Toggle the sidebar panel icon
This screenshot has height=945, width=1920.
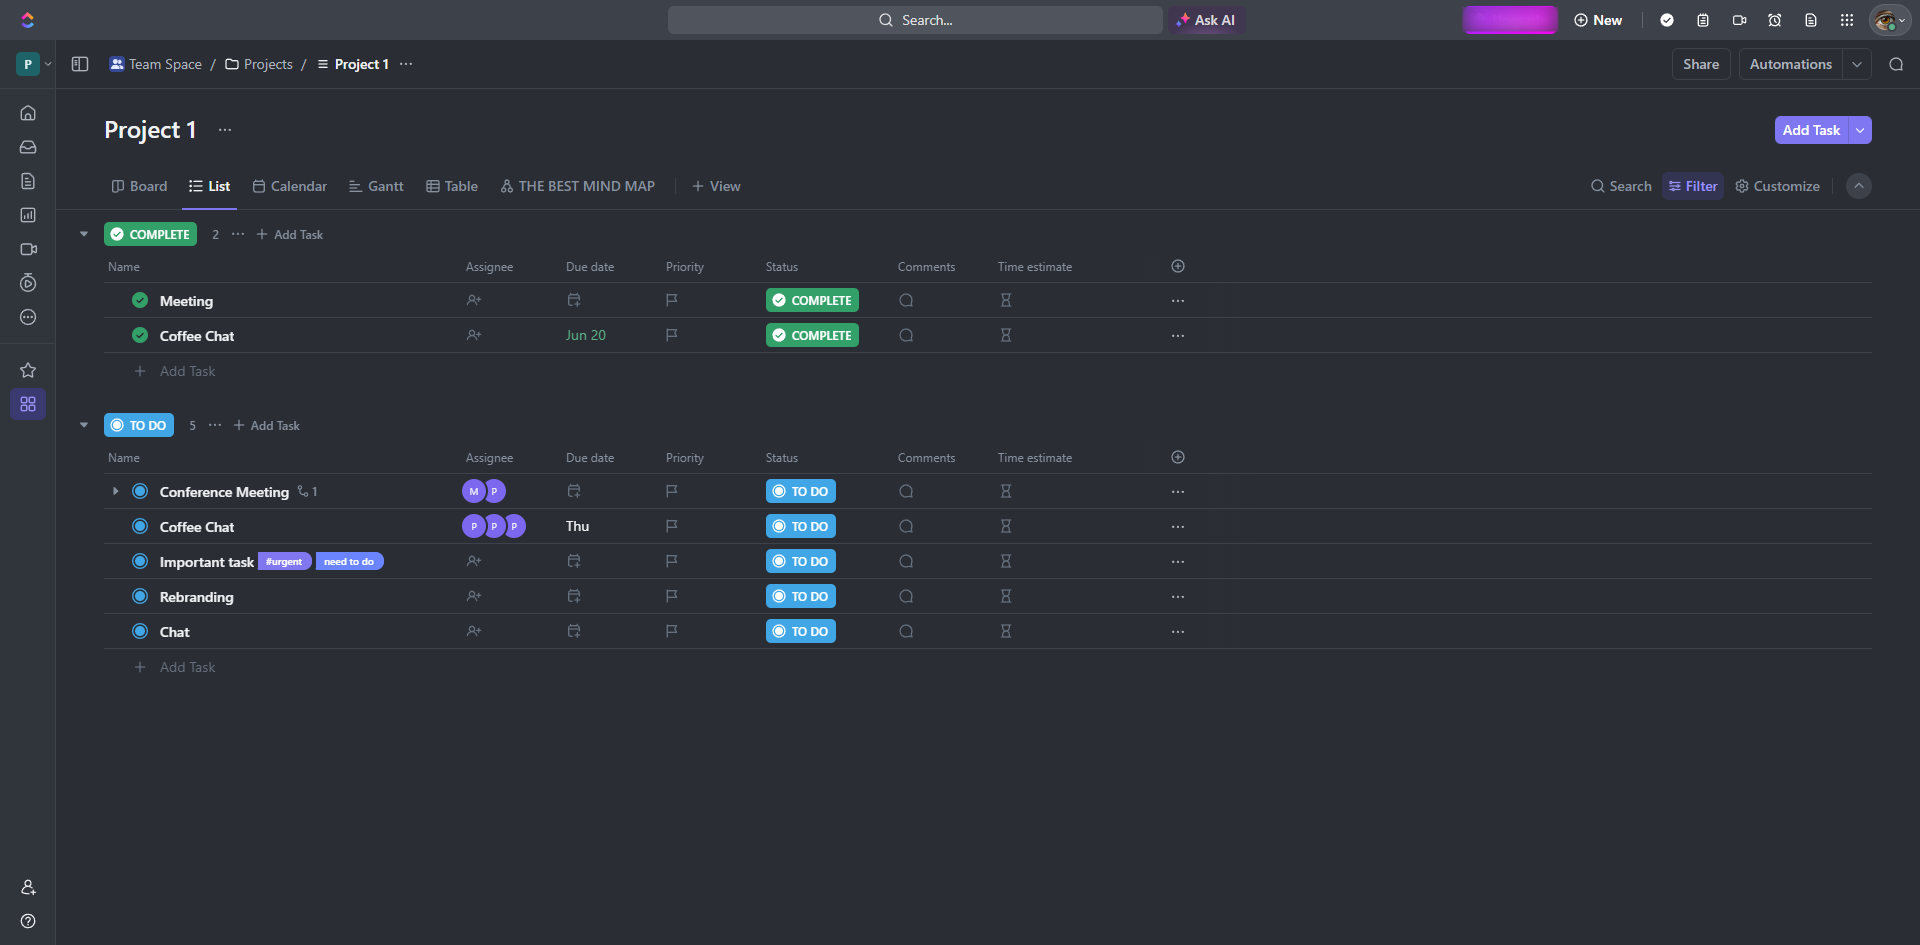tap(80, 64)
